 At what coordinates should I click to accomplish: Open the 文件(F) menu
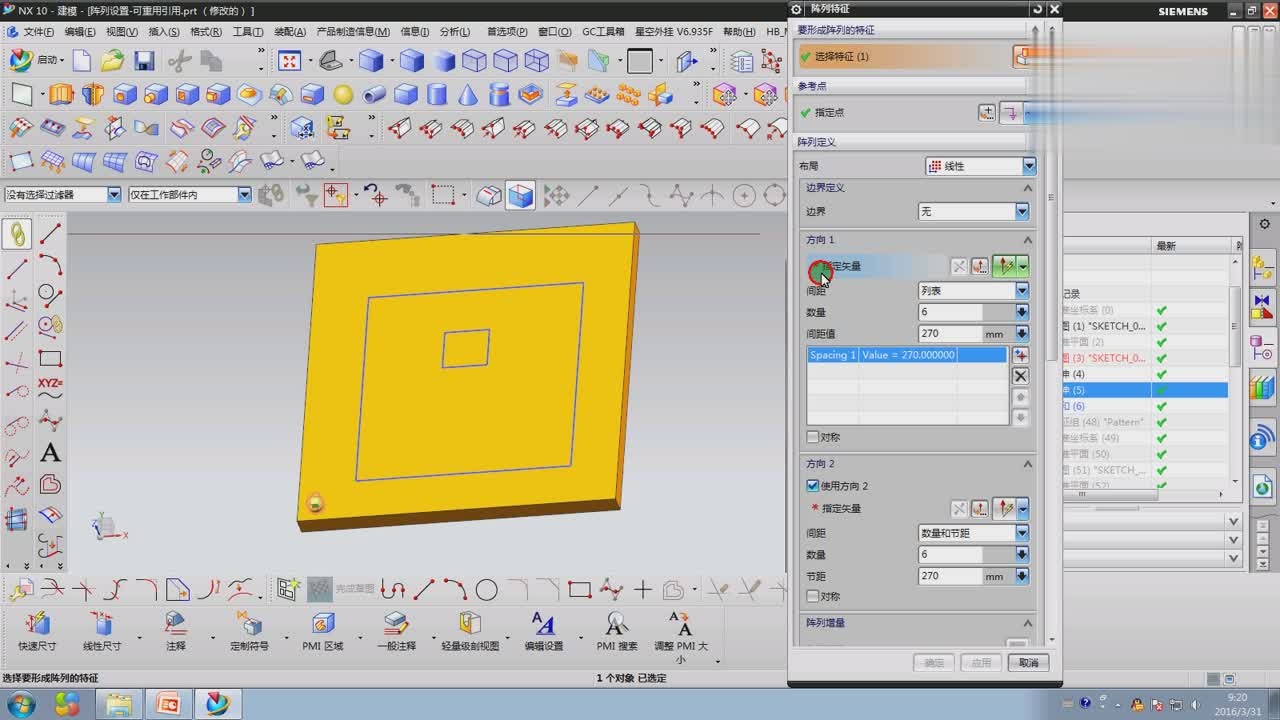click(38, 32)
